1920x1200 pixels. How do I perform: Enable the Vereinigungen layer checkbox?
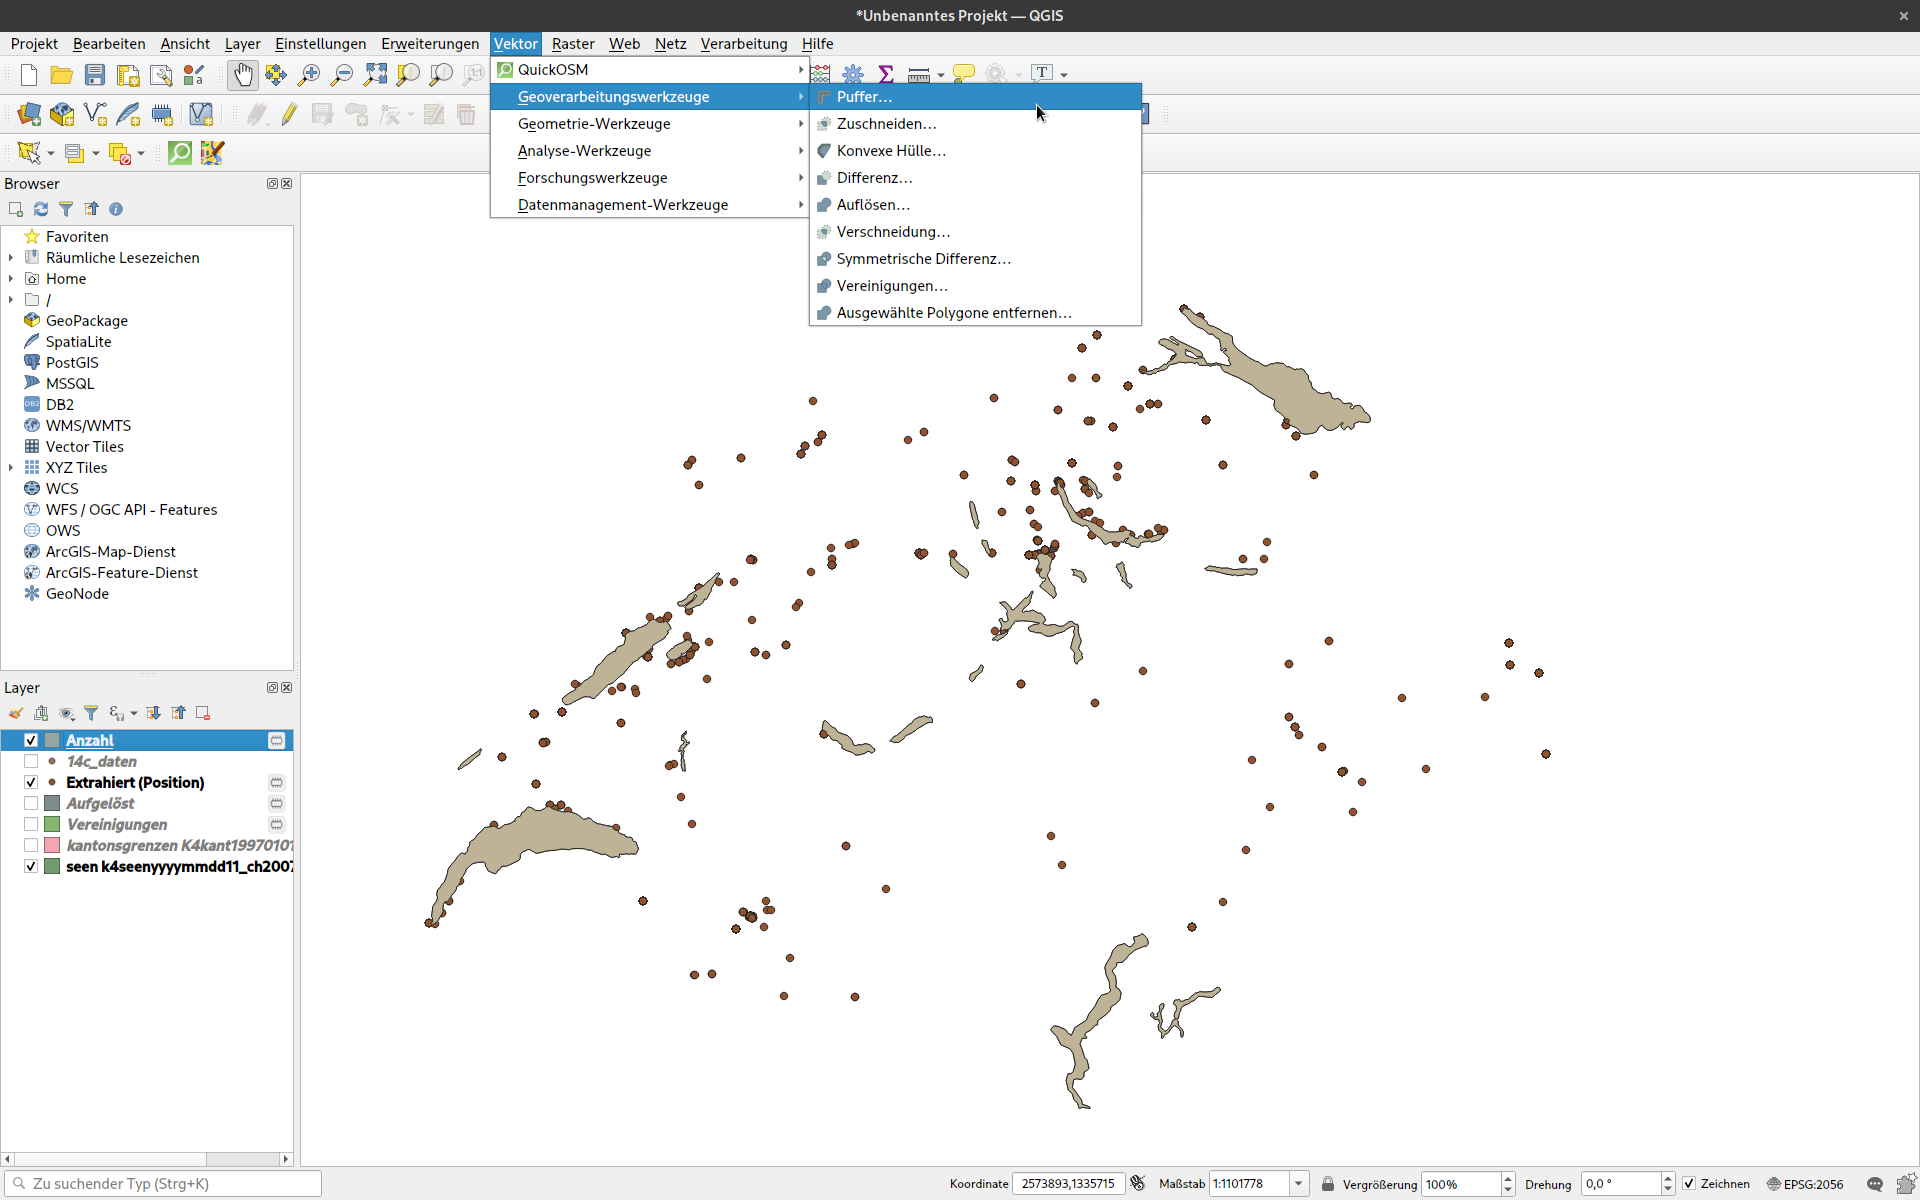(x=31, y=825)
